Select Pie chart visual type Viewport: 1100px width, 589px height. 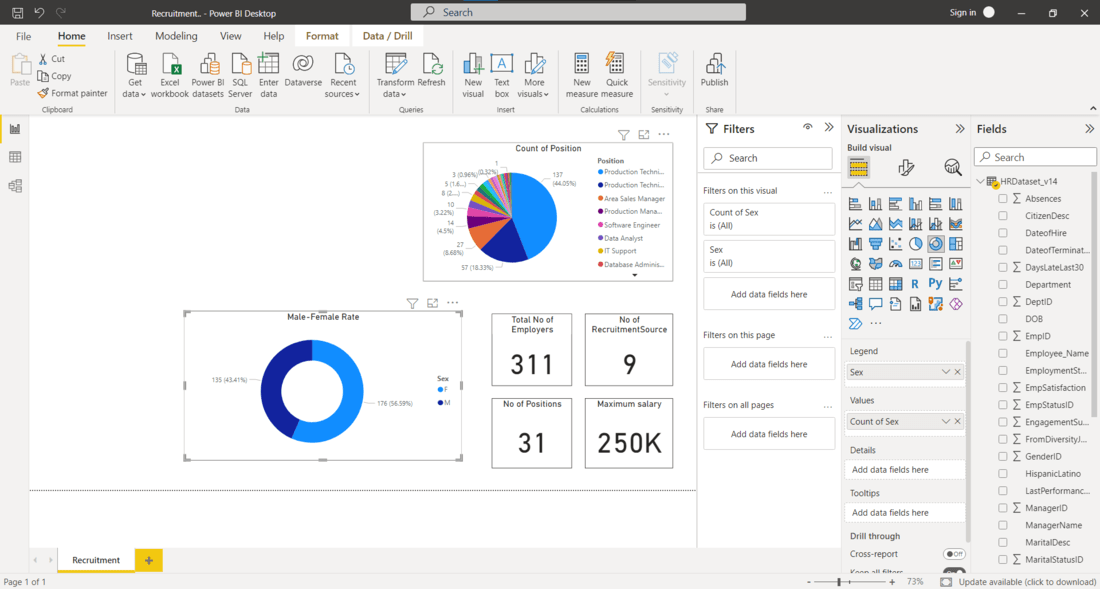click(x=915, y=244)
